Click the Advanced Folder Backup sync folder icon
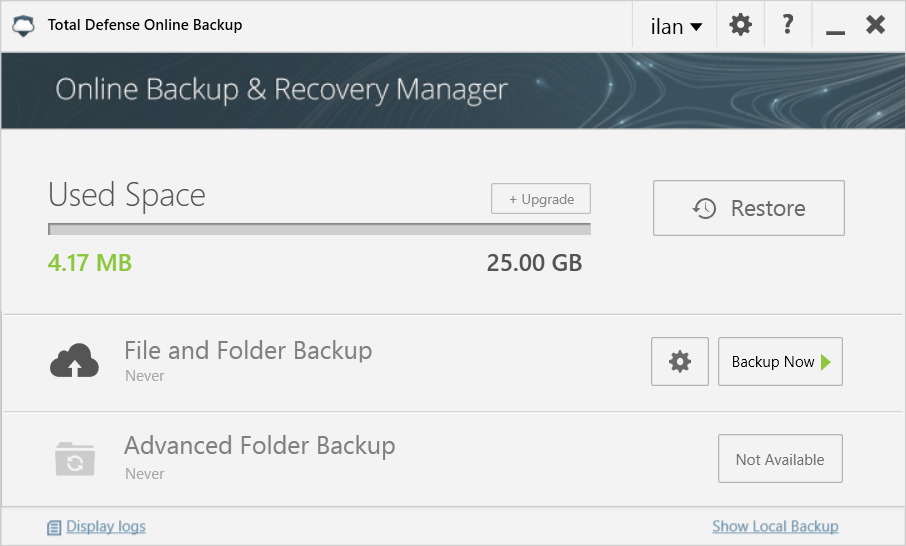Viewport: 906px width, 546px height. 74,458
